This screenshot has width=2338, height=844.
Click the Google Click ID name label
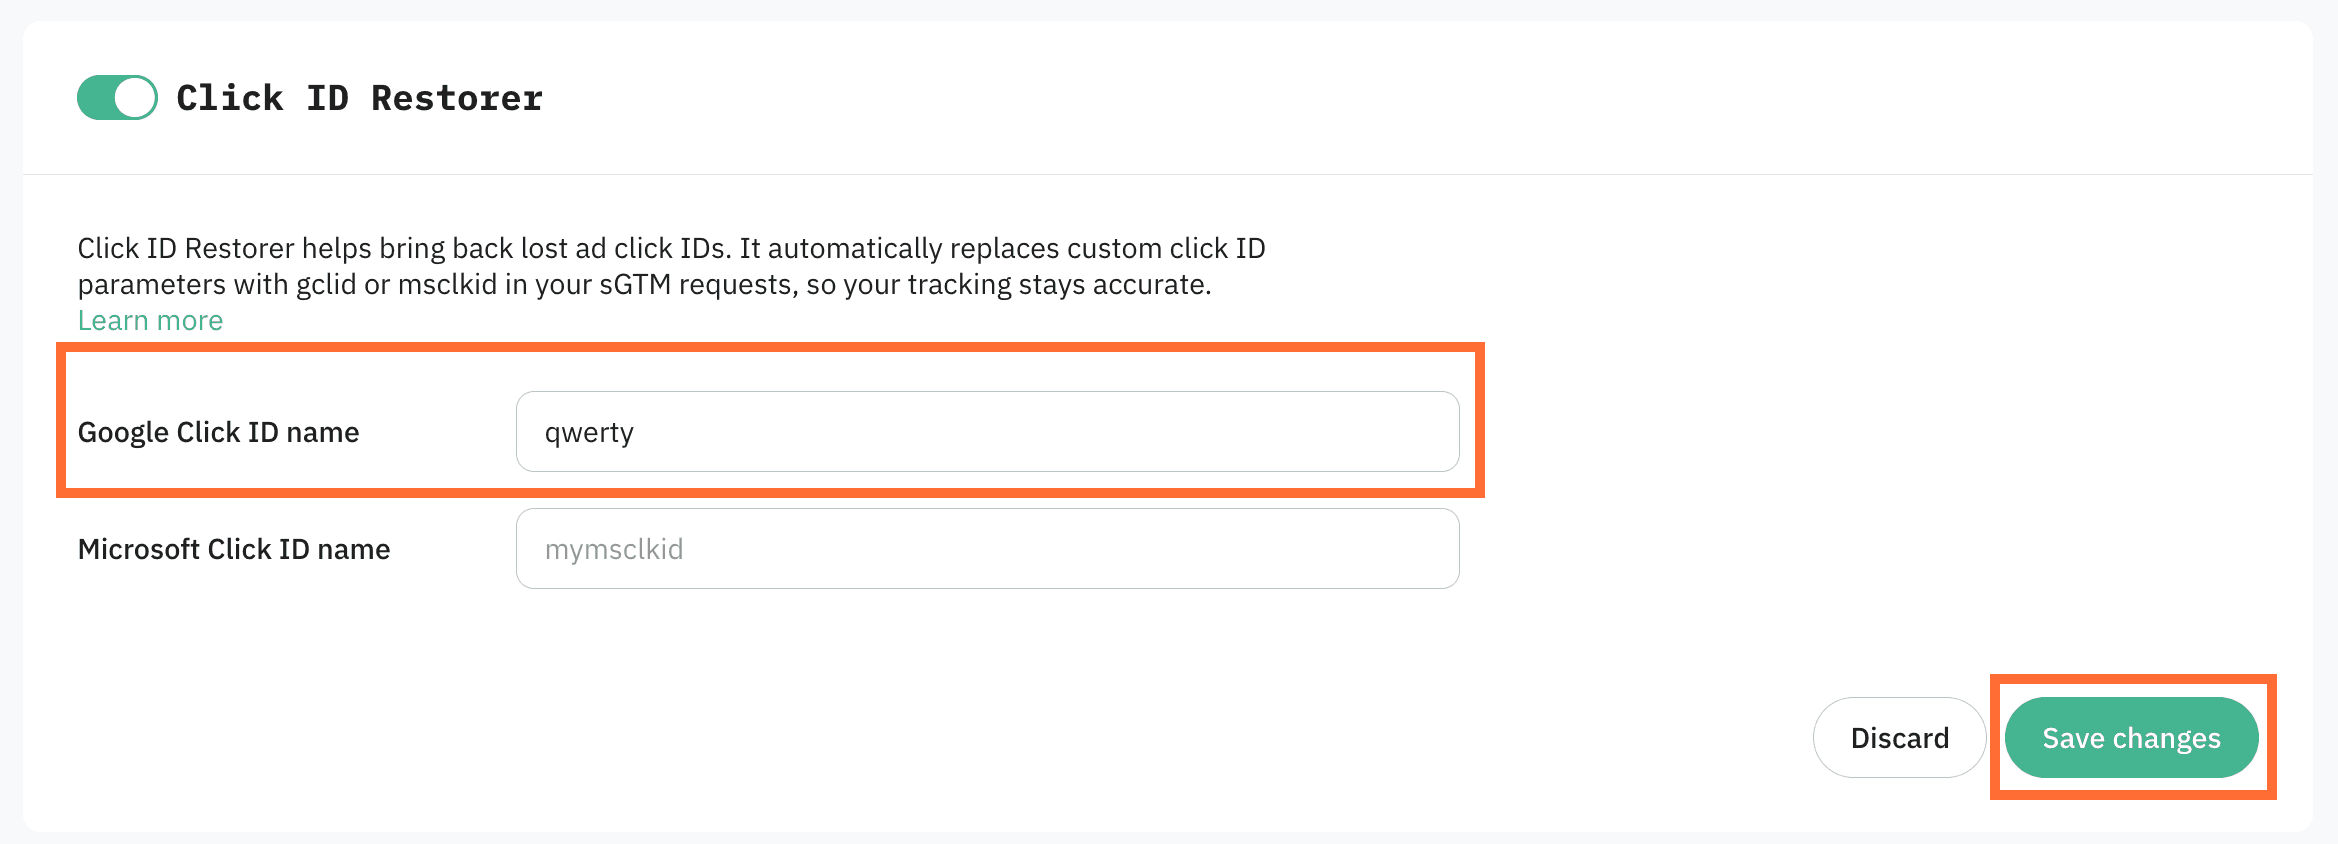pyautogui.click(x=218, y=432)
